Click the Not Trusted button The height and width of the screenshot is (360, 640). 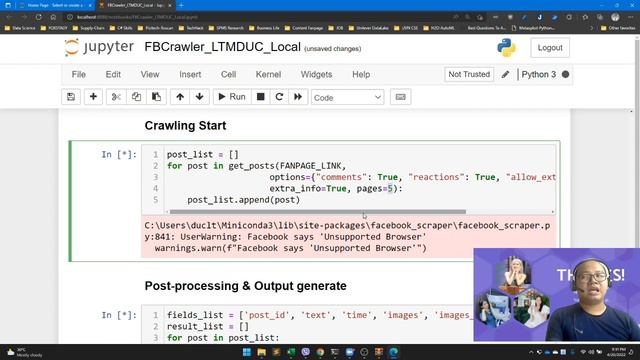[x=469, y=74]
